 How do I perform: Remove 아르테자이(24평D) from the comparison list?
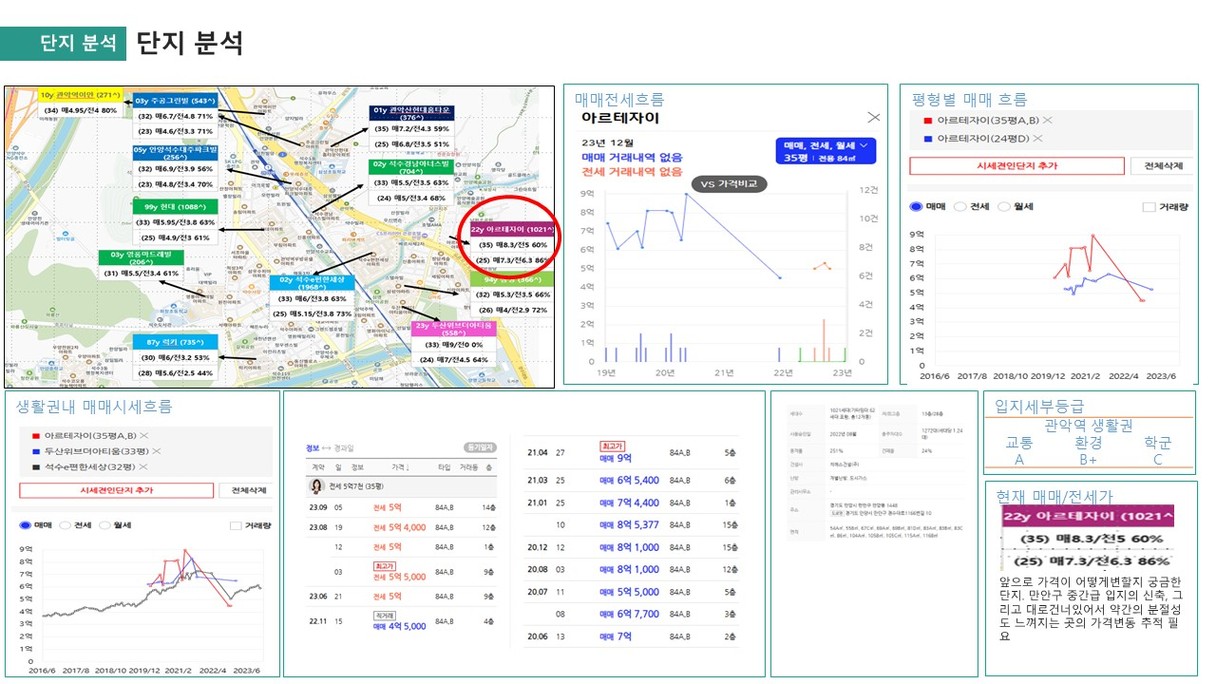click(1036, 139)
